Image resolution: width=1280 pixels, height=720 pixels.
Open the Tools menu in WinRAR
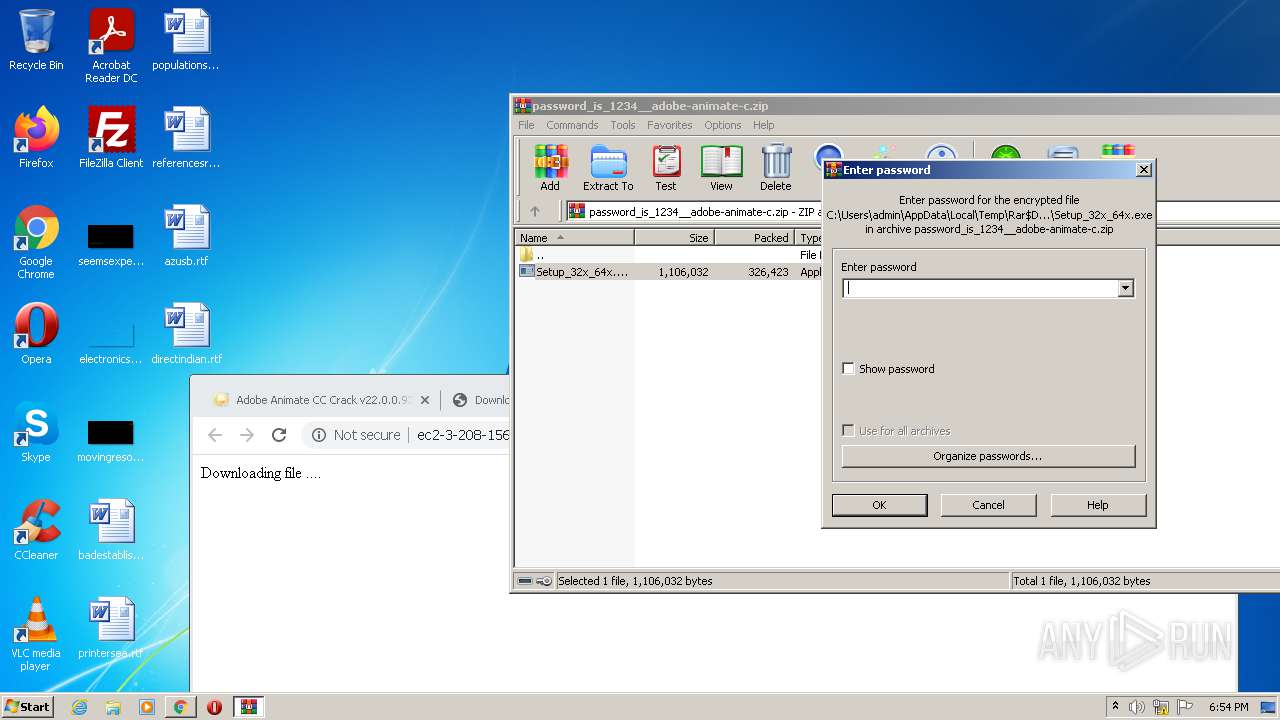(623, 125)
